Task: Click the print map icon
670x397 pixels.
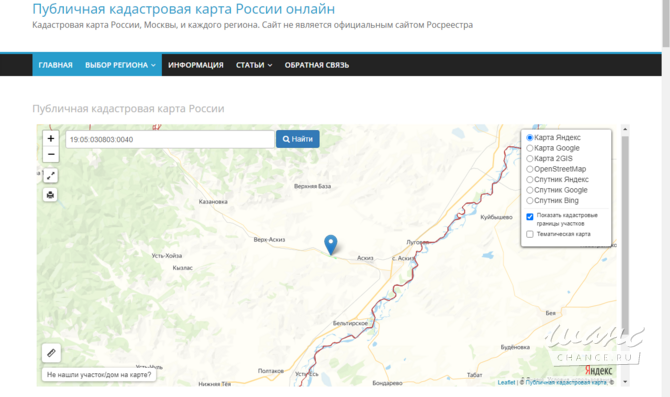Action: (50, 195)
